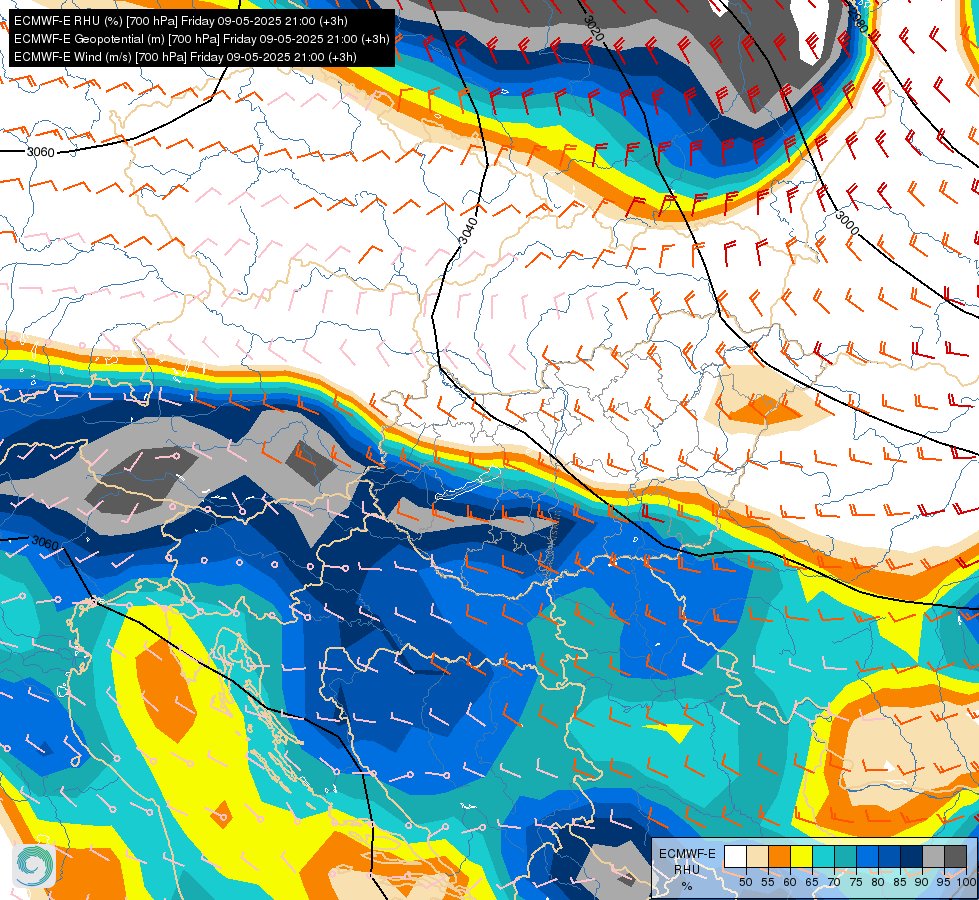Click the legend tick value 50
Viewport: 979px width, 900px height.
[x=745, y=882]
